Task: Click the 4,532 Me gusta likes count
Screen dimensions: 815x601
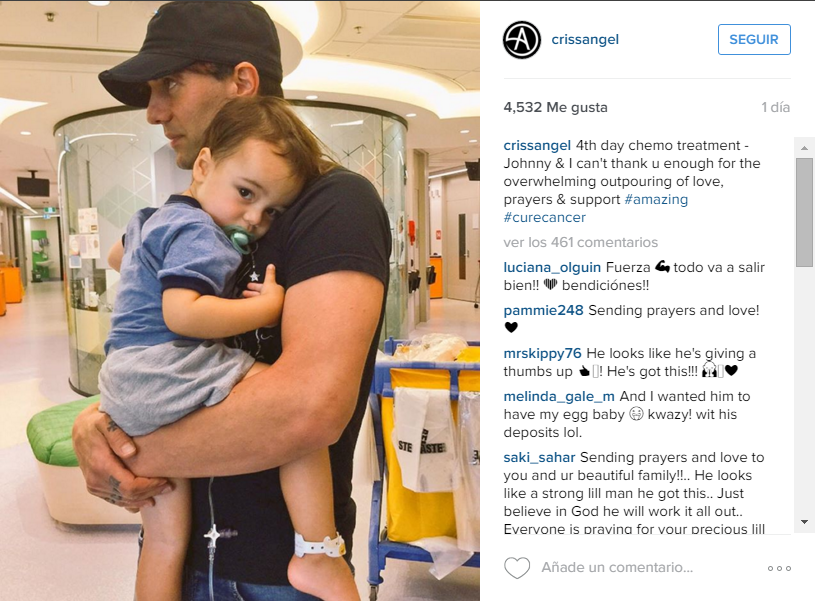Action: (x=555, y=108)
